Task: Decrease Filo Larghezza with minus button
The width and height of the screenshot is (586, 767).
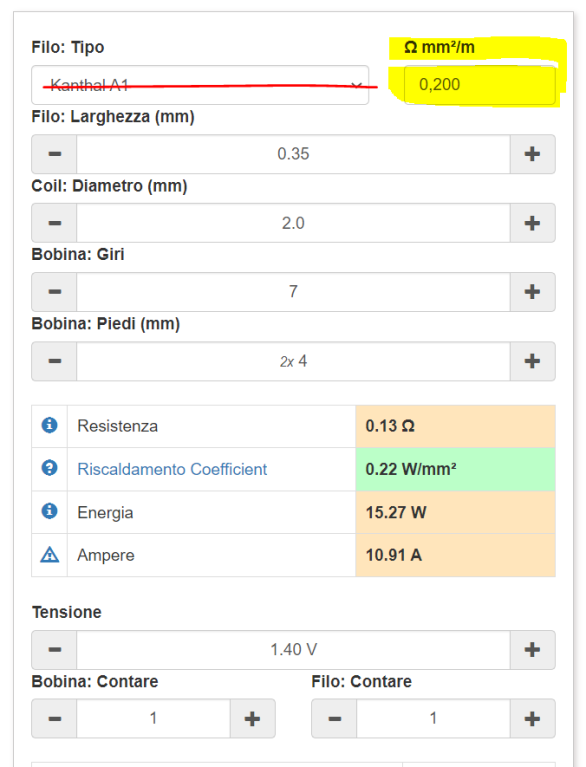Action: (54, 154)
